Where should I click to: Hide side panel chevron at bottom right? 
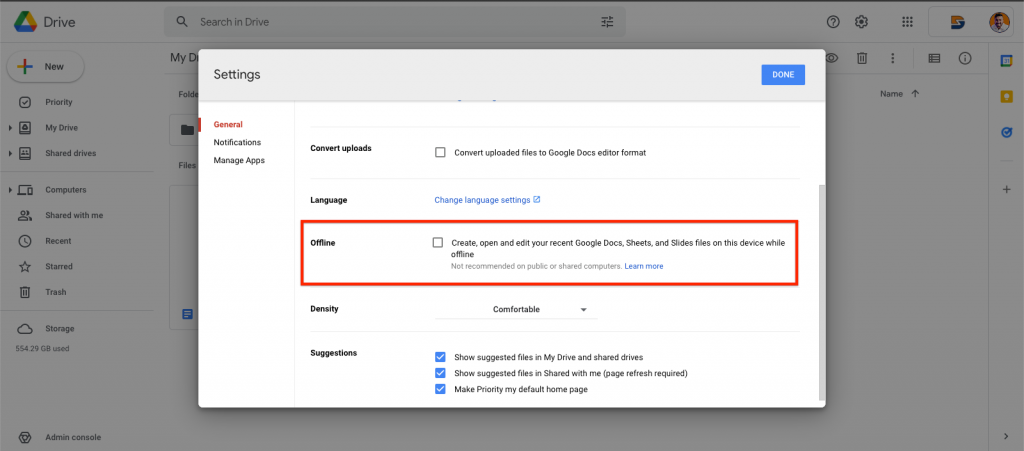pos(1006,436)
